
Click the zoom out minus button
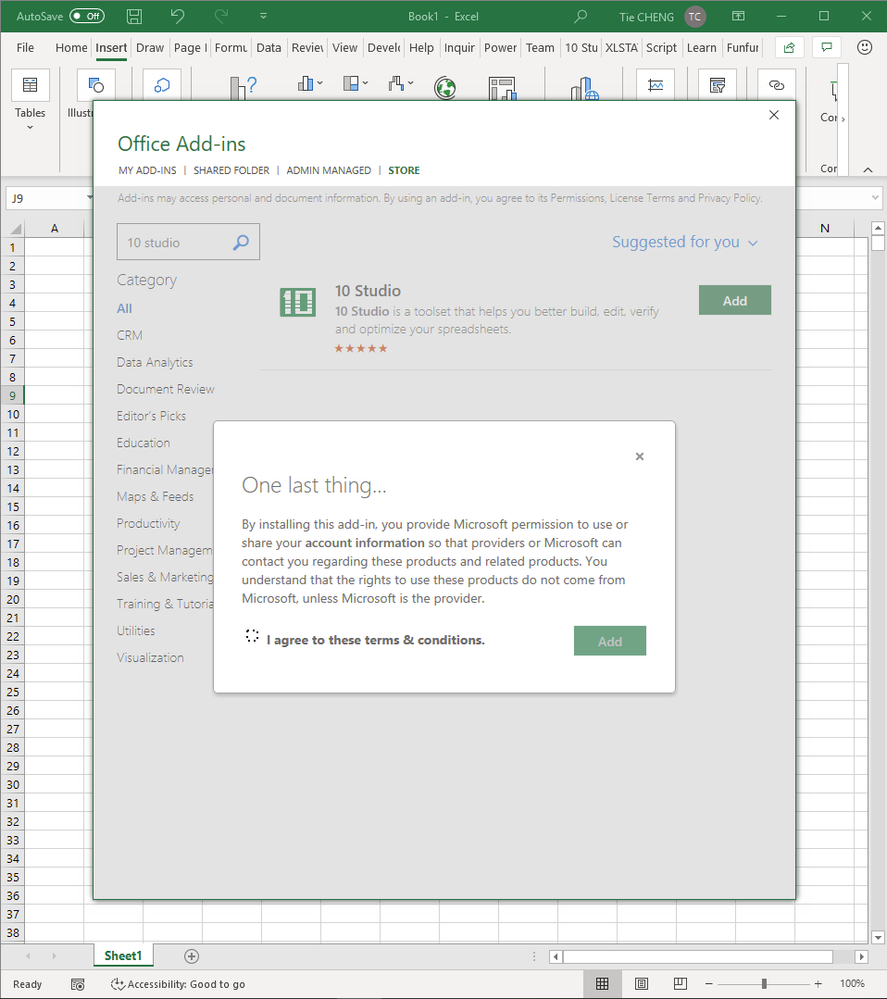(x=709, y=984)
